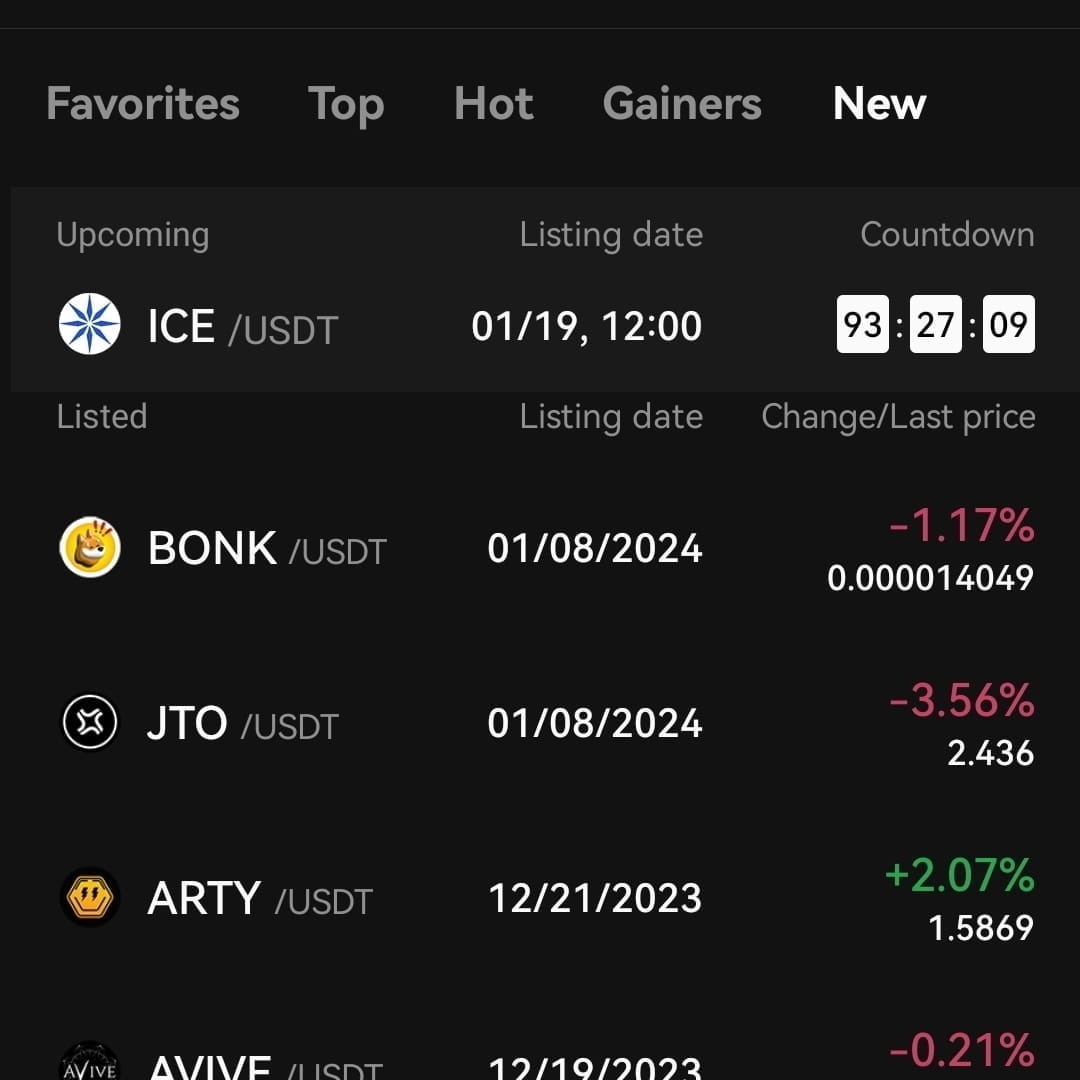Select the BONK dog mascot logo
This screenshot has height=1080, width=1080.
90,547
